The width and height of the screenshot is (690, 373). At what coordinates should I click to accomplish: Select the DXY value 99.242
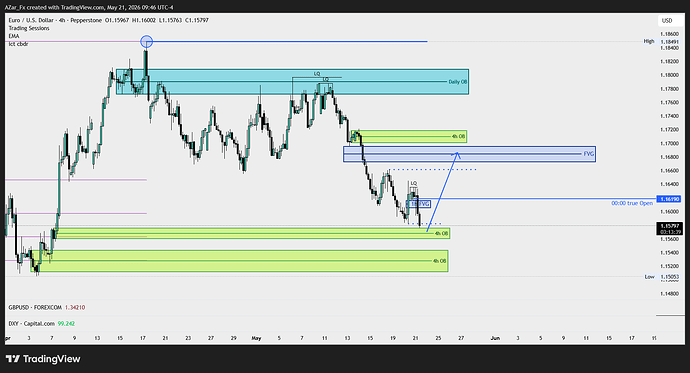pyautogui.click(x=66, y=324)
